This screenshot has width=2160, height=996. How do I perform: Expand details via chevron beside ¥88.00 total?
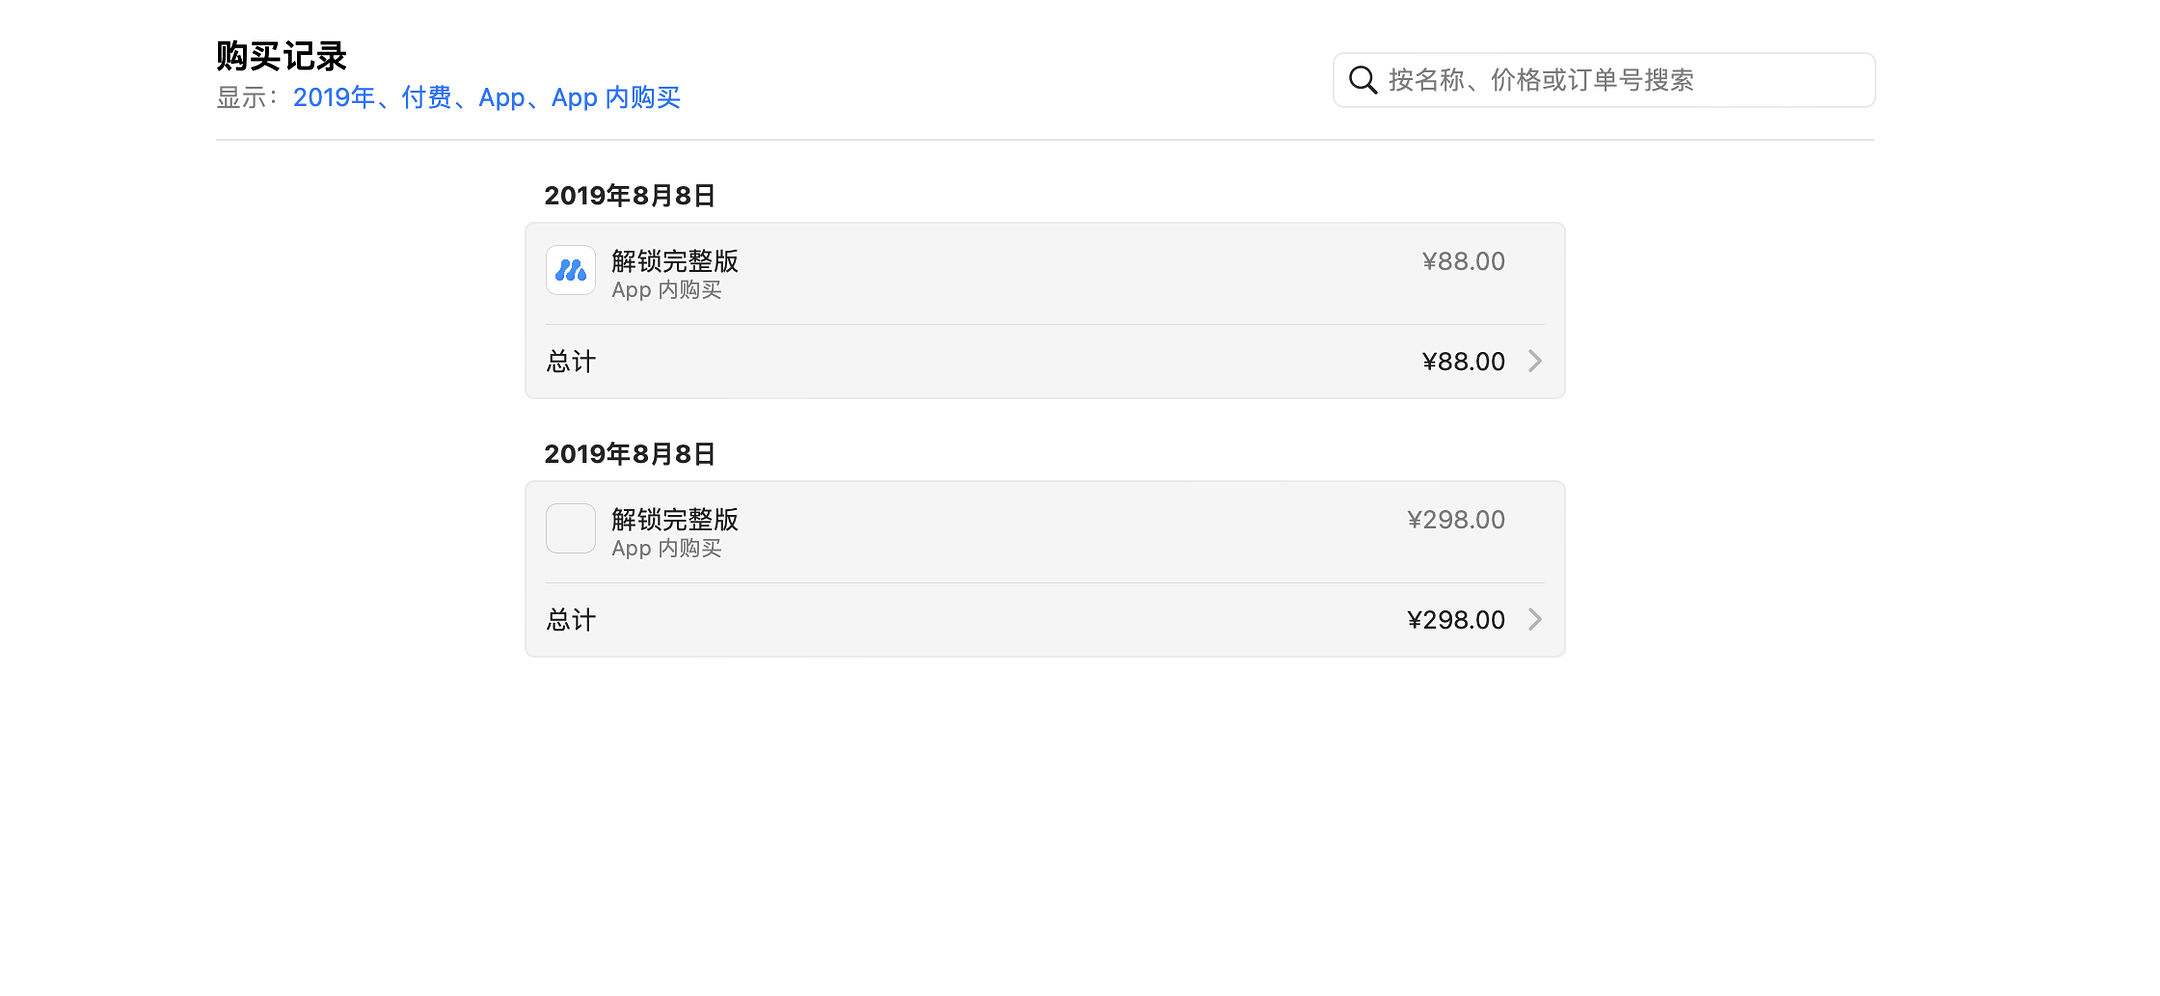(1535, 361)
